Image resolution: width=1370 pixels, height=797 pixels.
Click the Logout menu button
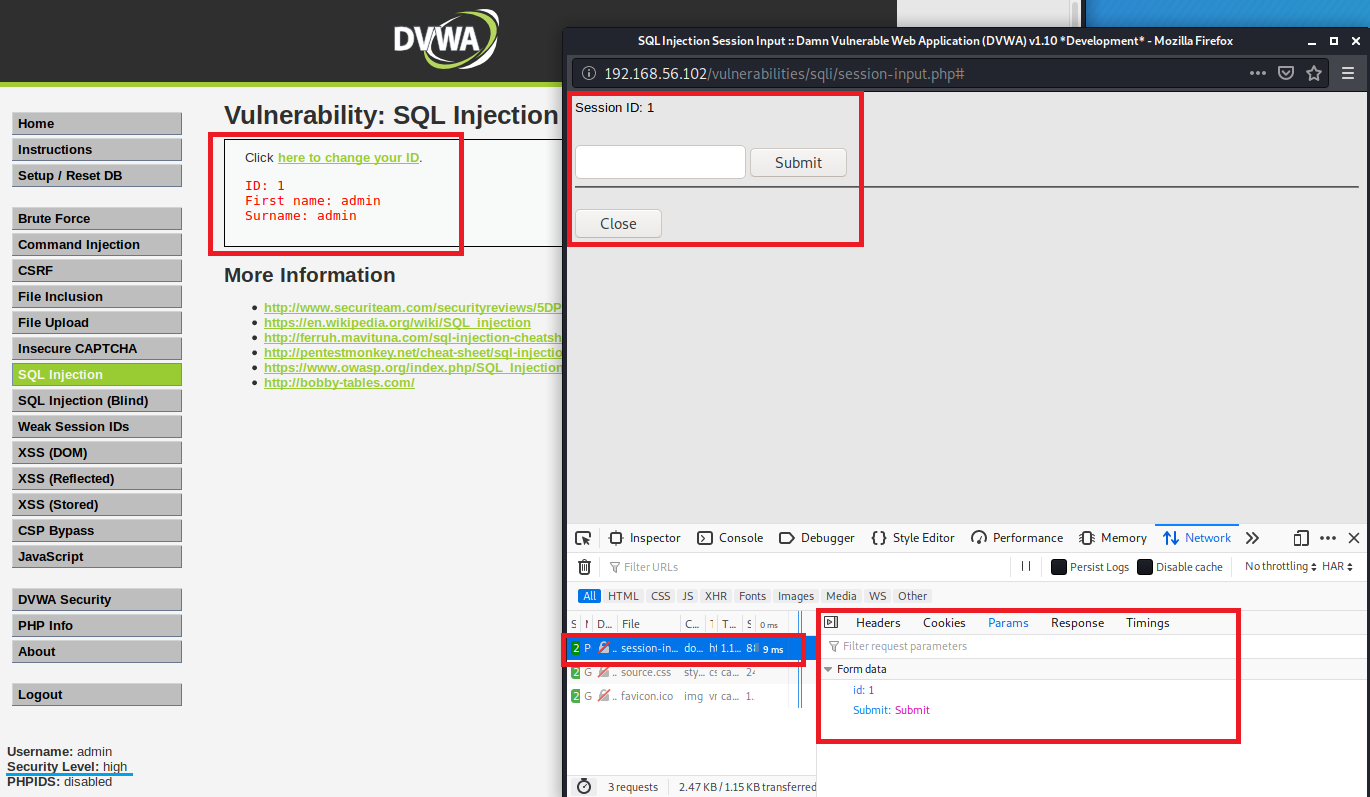97,694
